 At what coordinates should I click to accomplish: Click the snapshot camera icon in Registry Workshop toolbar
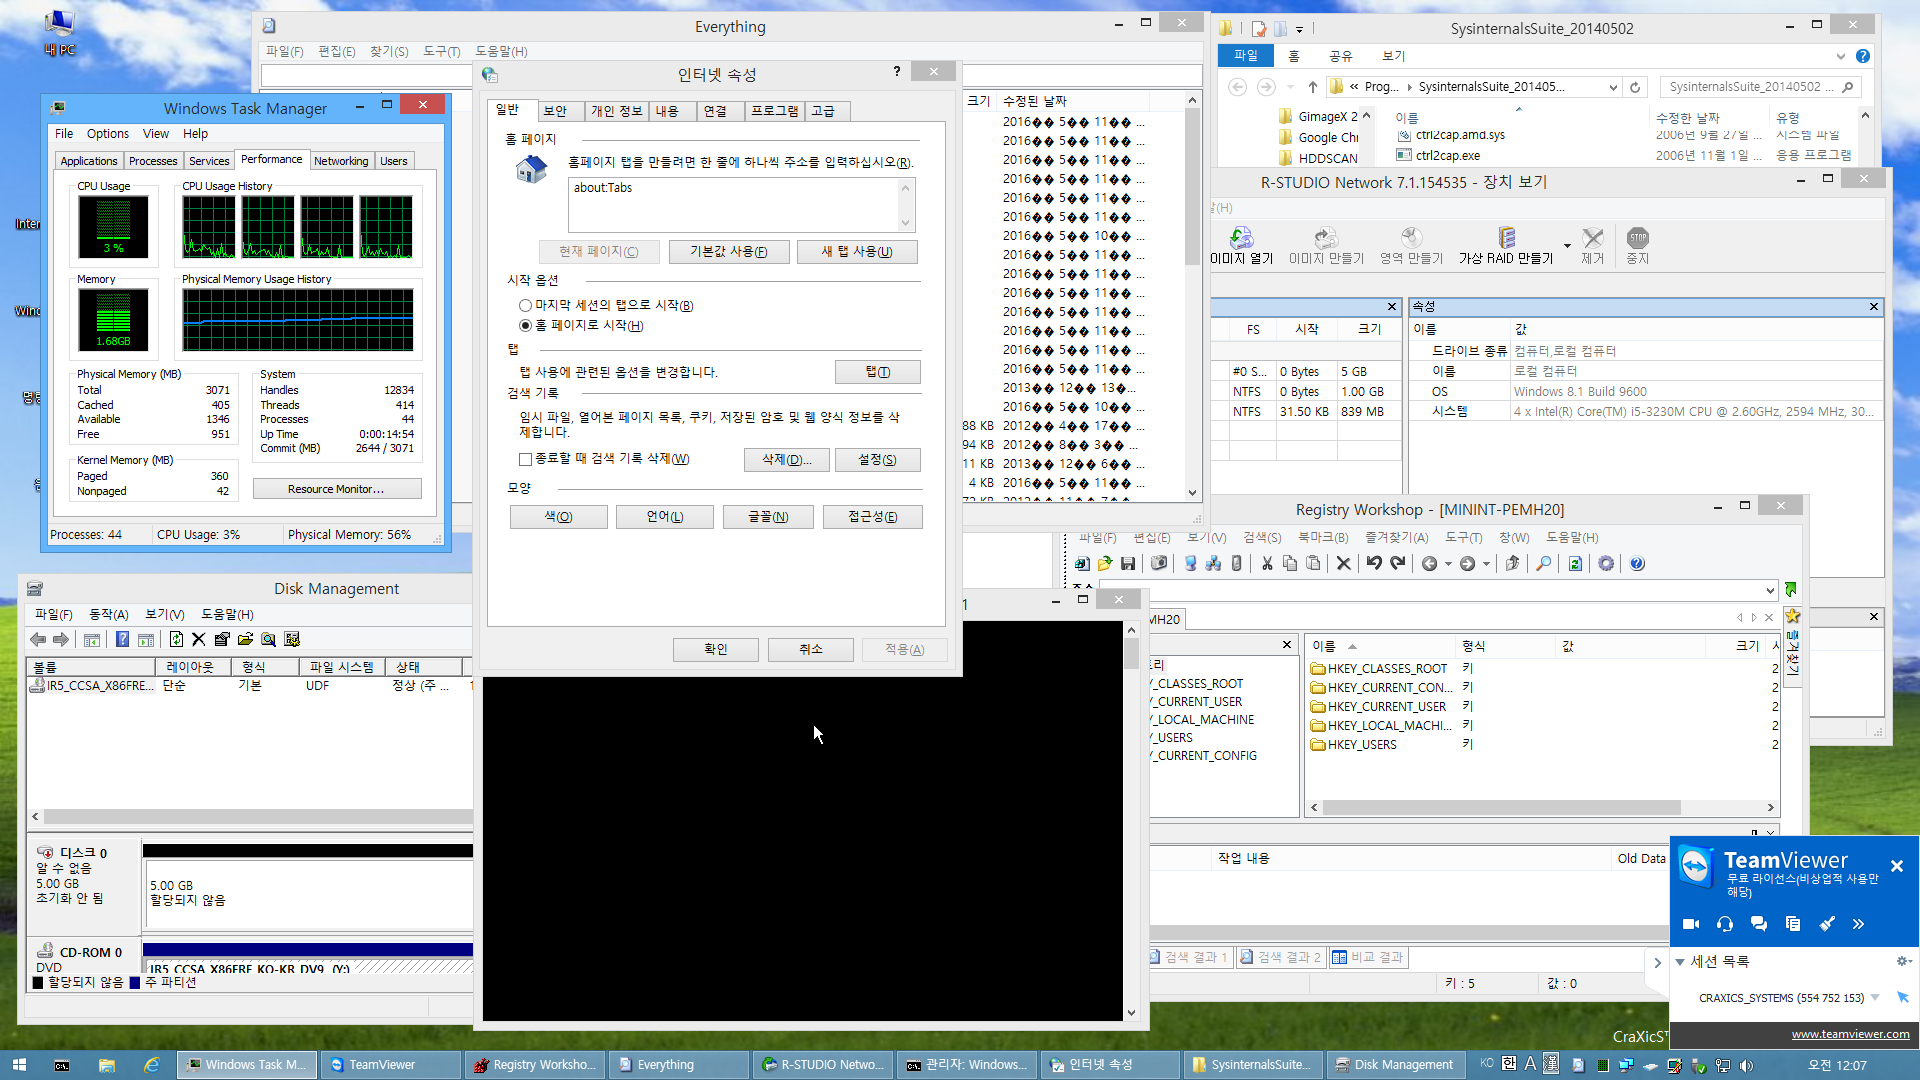coord(1159,564)
